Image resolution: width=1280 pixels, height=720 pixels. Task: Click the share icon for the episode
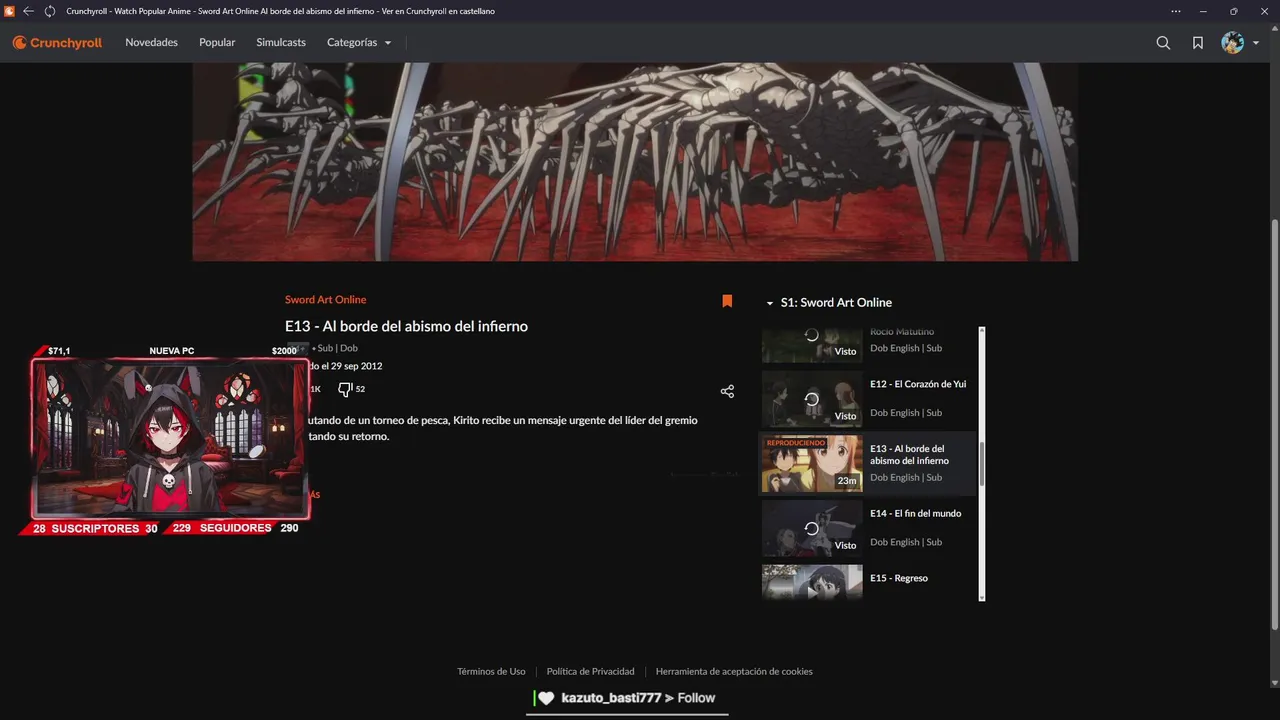pyautogui.click(x=727, y=392)
